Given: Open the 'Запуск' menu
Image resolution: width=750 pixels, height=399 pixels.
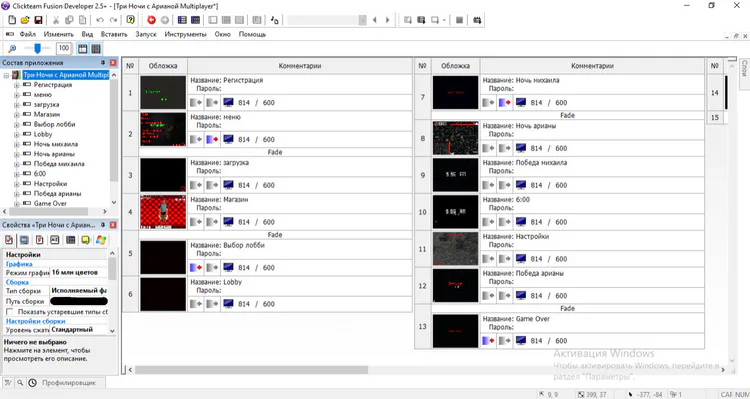Looking at the screenshot, I should [x=146, y=34].
